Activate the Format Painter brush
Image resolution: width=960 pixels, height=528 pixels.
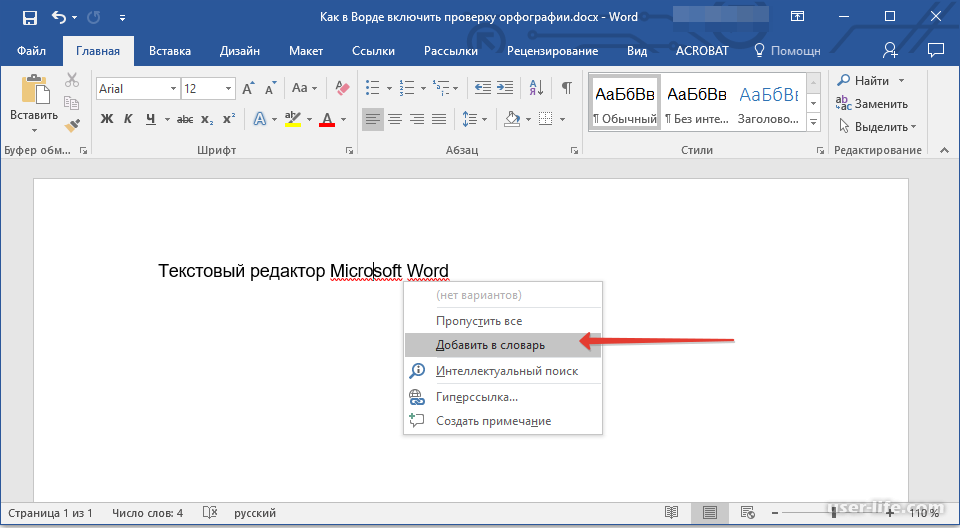click(x=72, y=126)
